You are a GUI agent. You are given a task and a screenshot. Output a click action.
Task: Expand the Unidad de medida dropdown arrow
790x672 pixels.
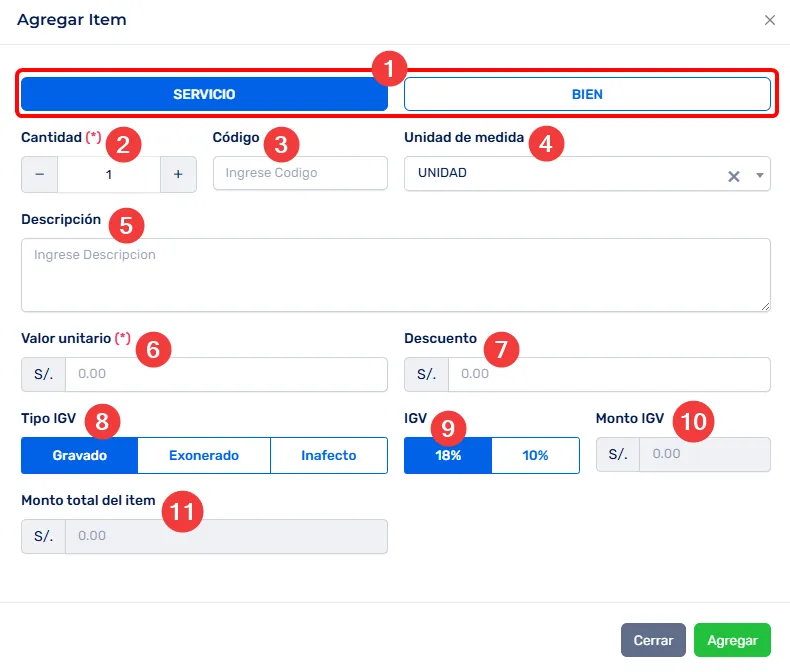pos(759,175)
